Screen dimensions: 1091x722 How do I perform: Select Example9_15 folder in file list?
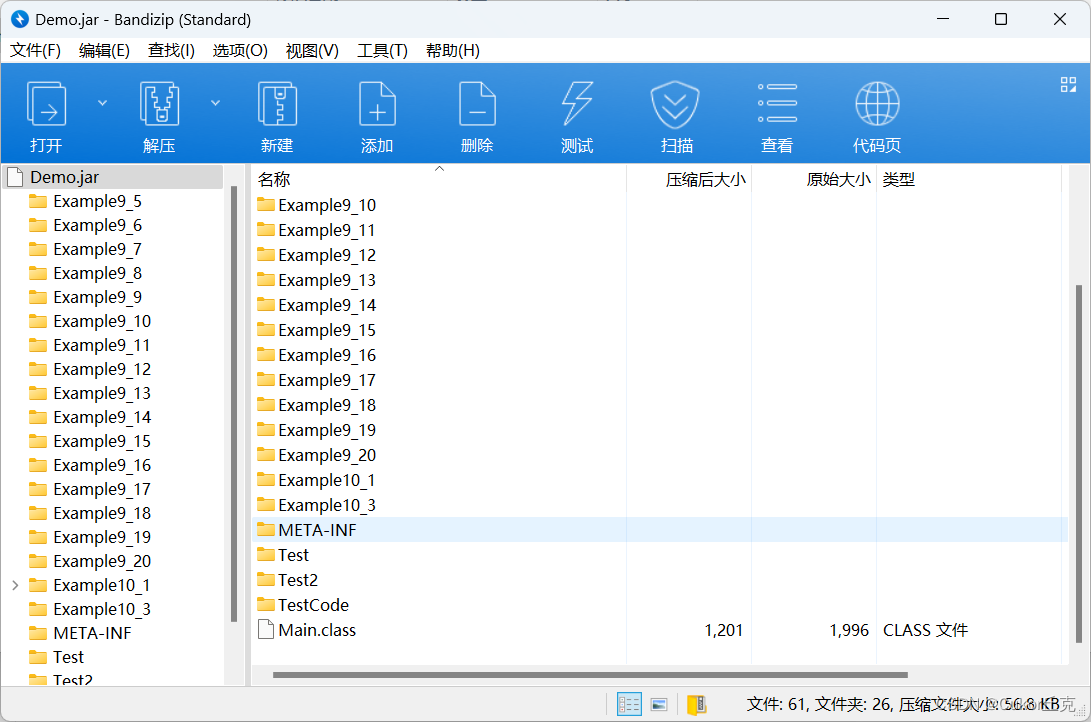click(327, 330)
